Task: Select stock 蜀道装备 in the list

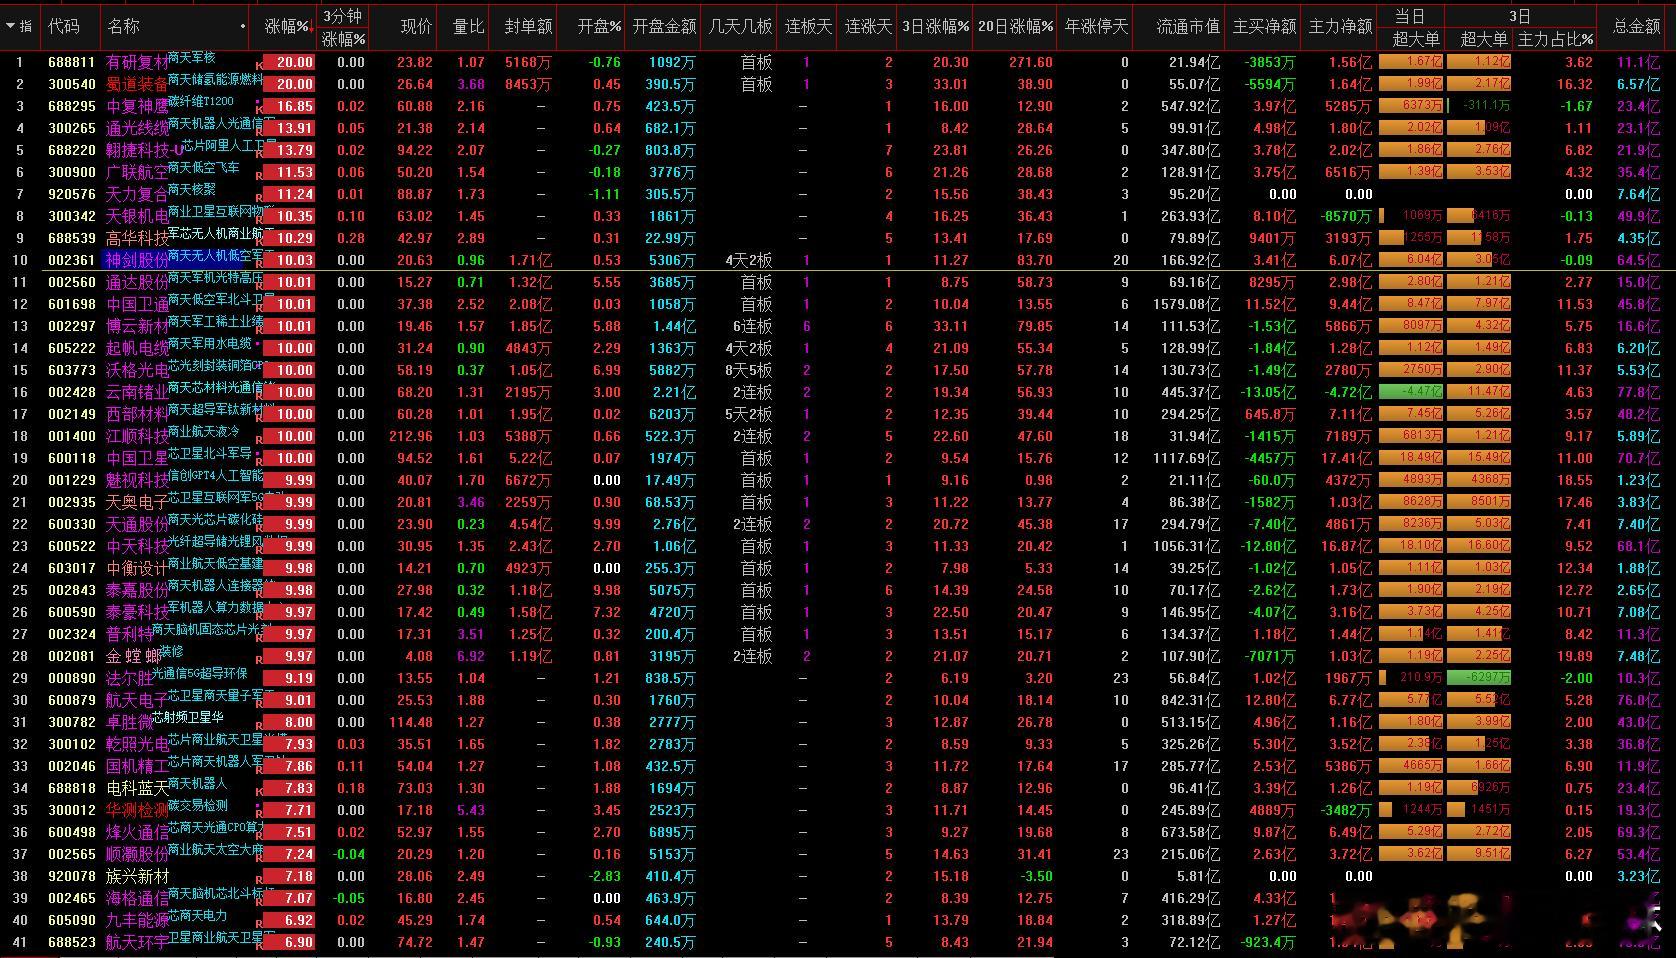Action: (x=138, y=84)
